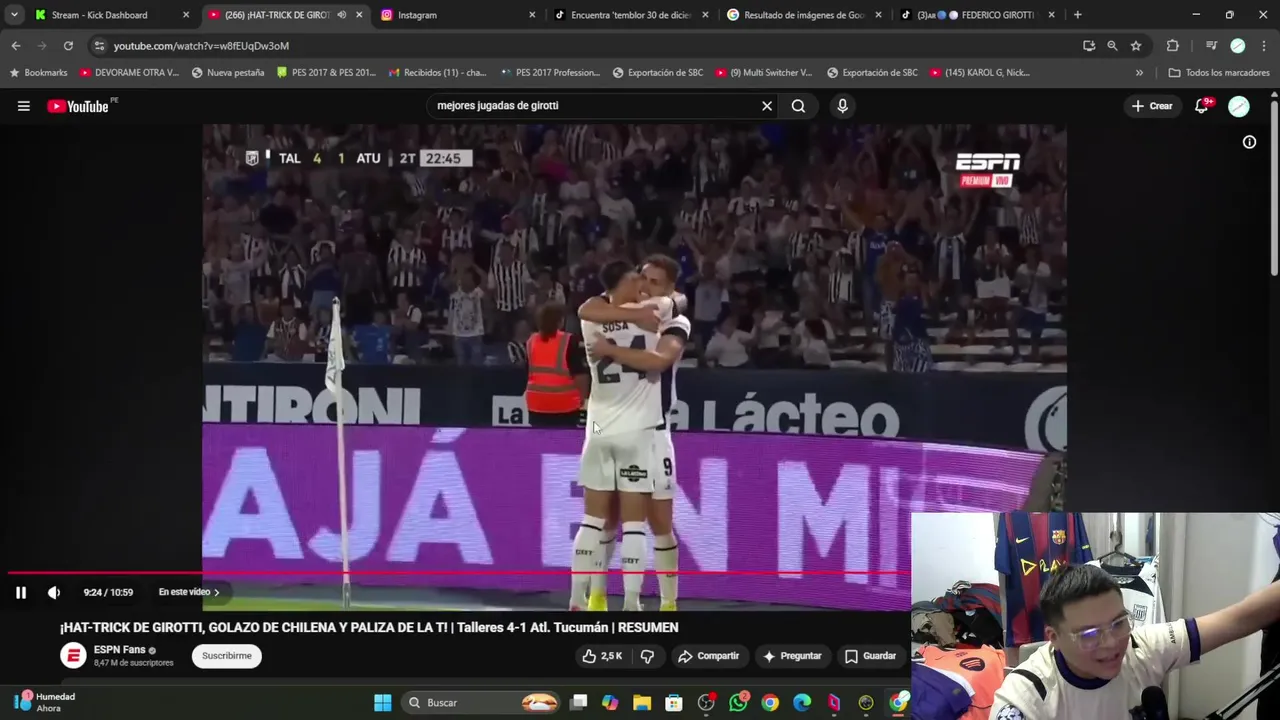Open the Windows Start button
This screenshot has width=1280, height=720.
382,703
